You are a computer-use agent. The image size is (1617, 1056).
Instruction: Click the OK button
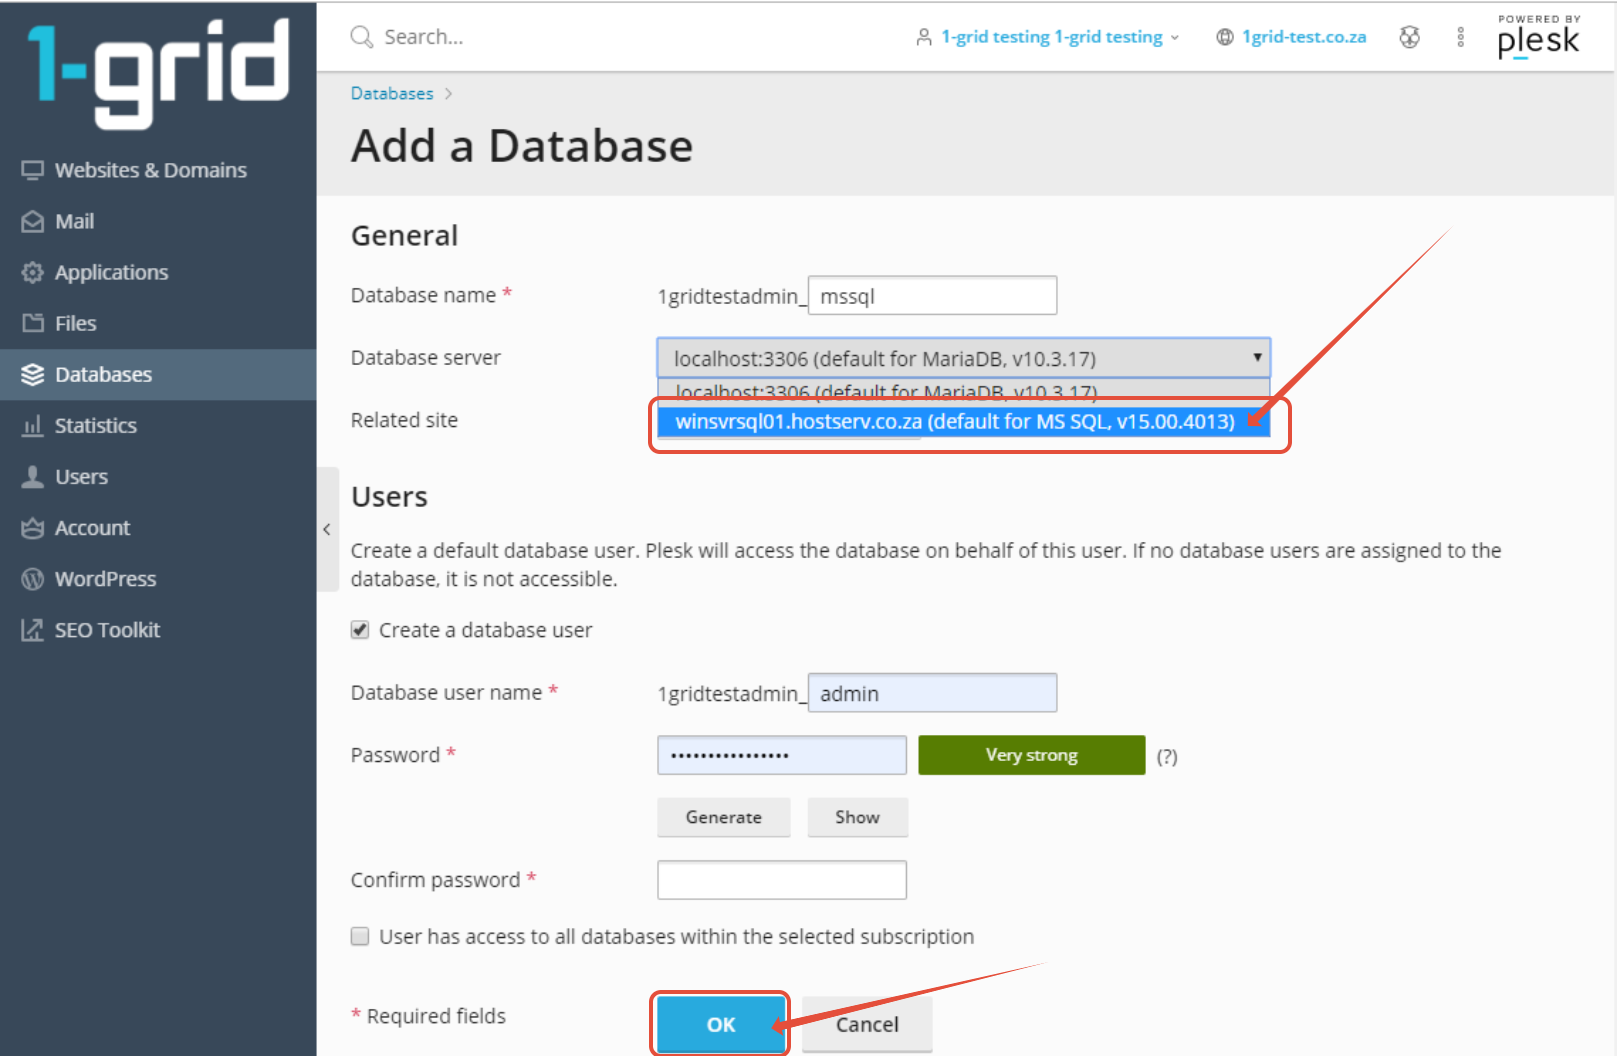[x=721, y=1024]
